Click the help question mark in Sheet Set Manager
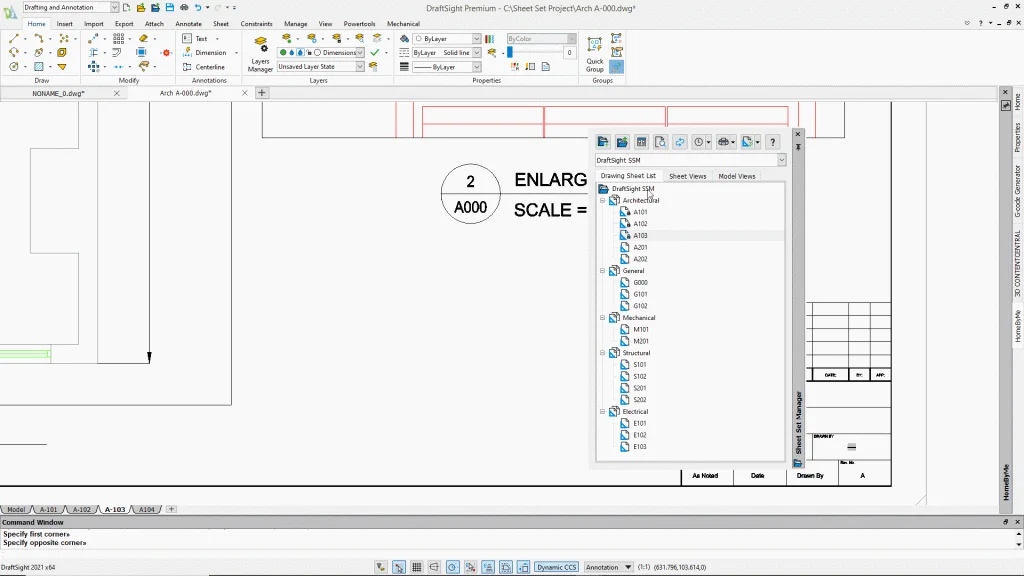 pos(772,142)
